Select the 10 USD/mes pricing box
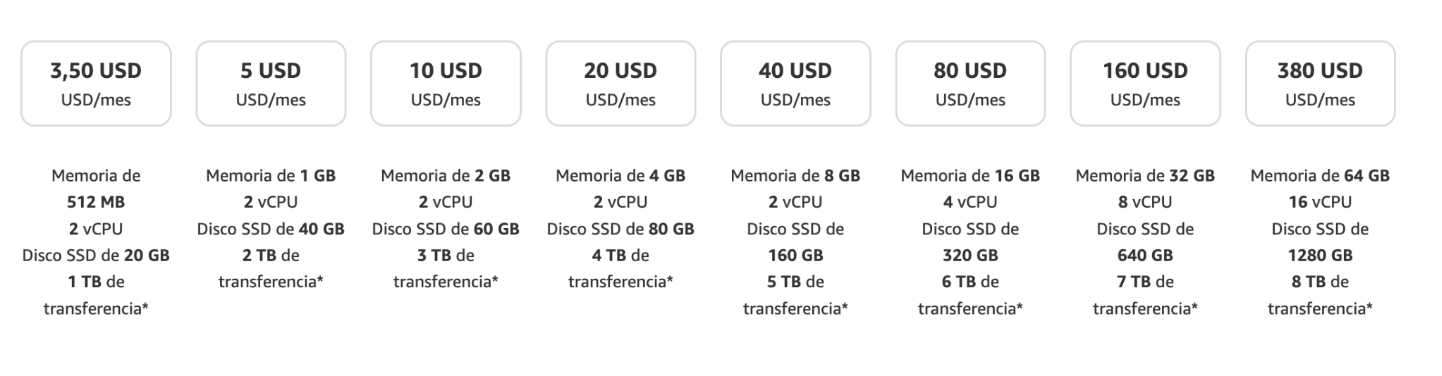The height and width of the screenshot is (376, 1442). point(446,83)
